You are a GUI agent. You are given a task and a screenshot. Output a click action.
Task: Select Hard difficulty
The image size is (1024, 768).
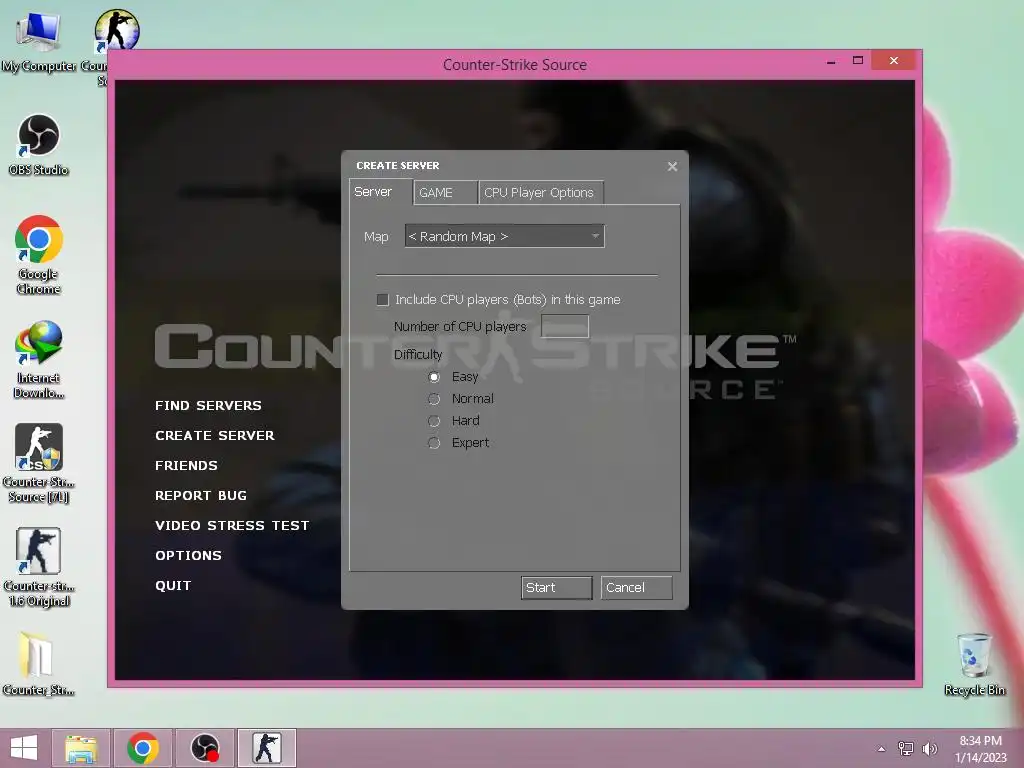434,421
